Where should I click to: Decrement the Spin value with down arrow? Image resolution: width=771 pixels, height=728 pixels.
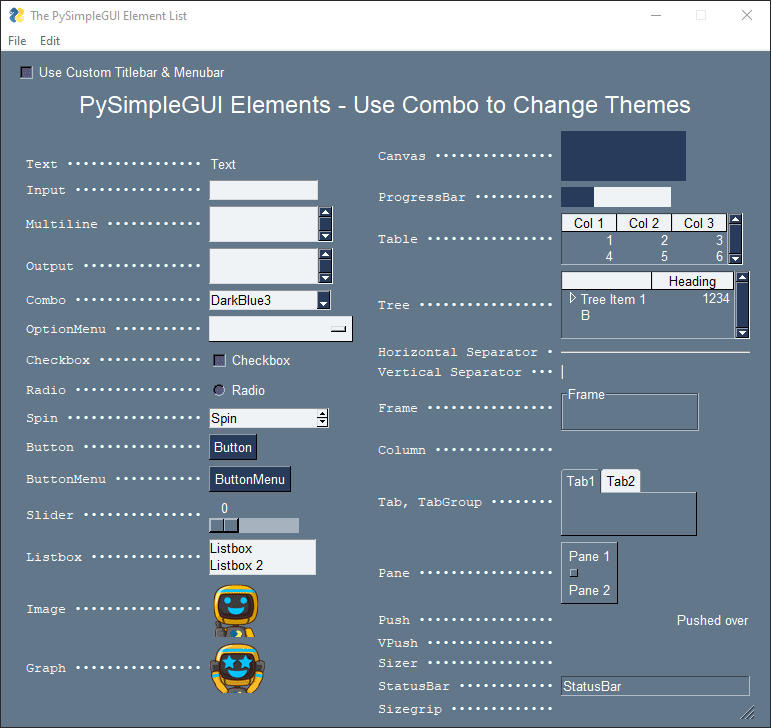coord(322,422)
